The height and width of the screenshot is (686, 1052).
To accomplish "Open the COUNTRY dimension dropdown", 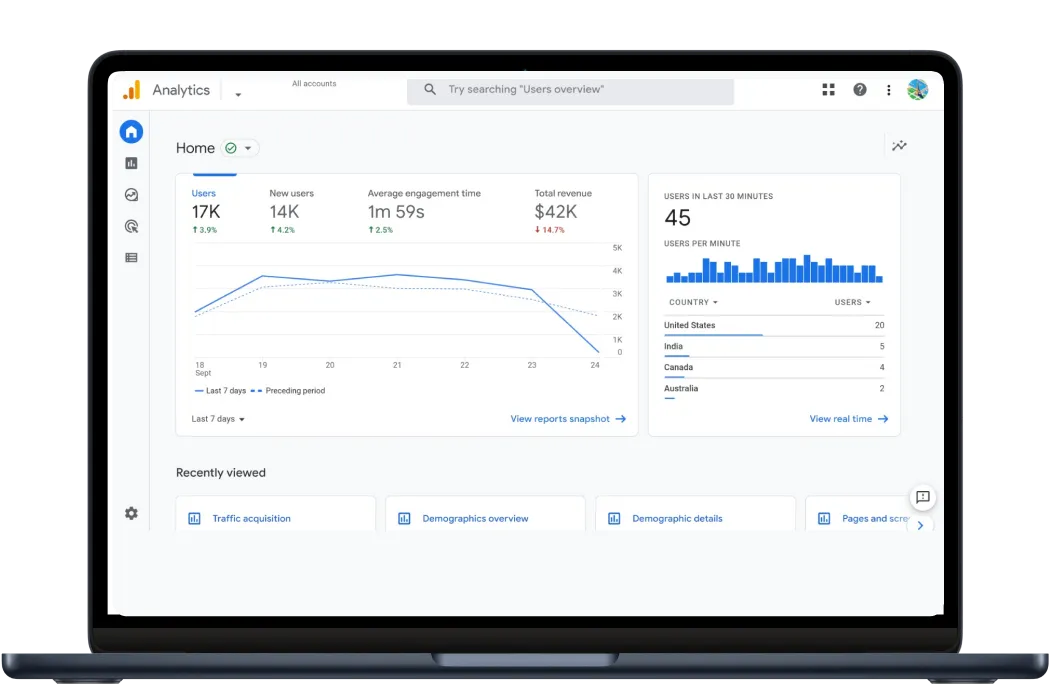I will pyautogui.click(x=693, y=303).
